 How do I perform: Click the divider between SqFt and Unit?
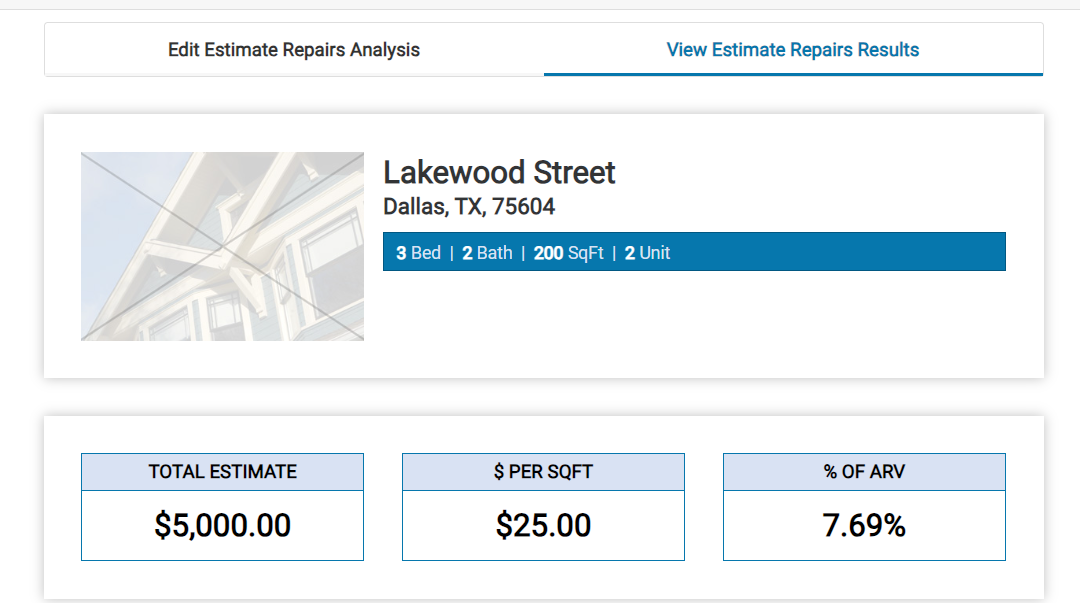[614, 253]
